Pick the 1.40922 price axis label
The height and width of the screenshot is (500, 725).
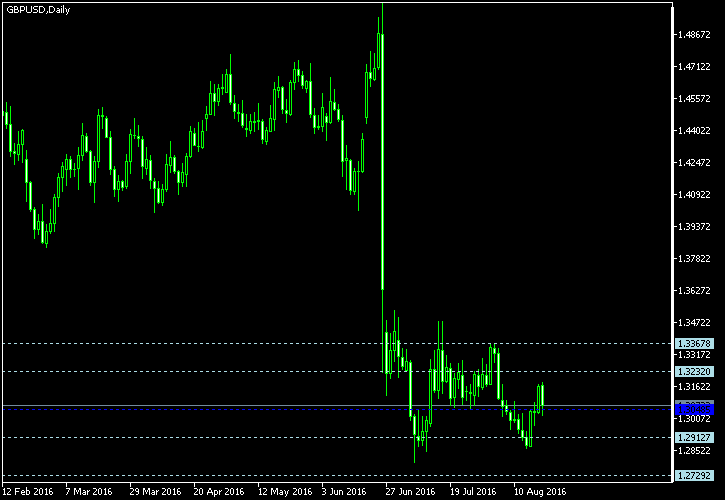694,194
